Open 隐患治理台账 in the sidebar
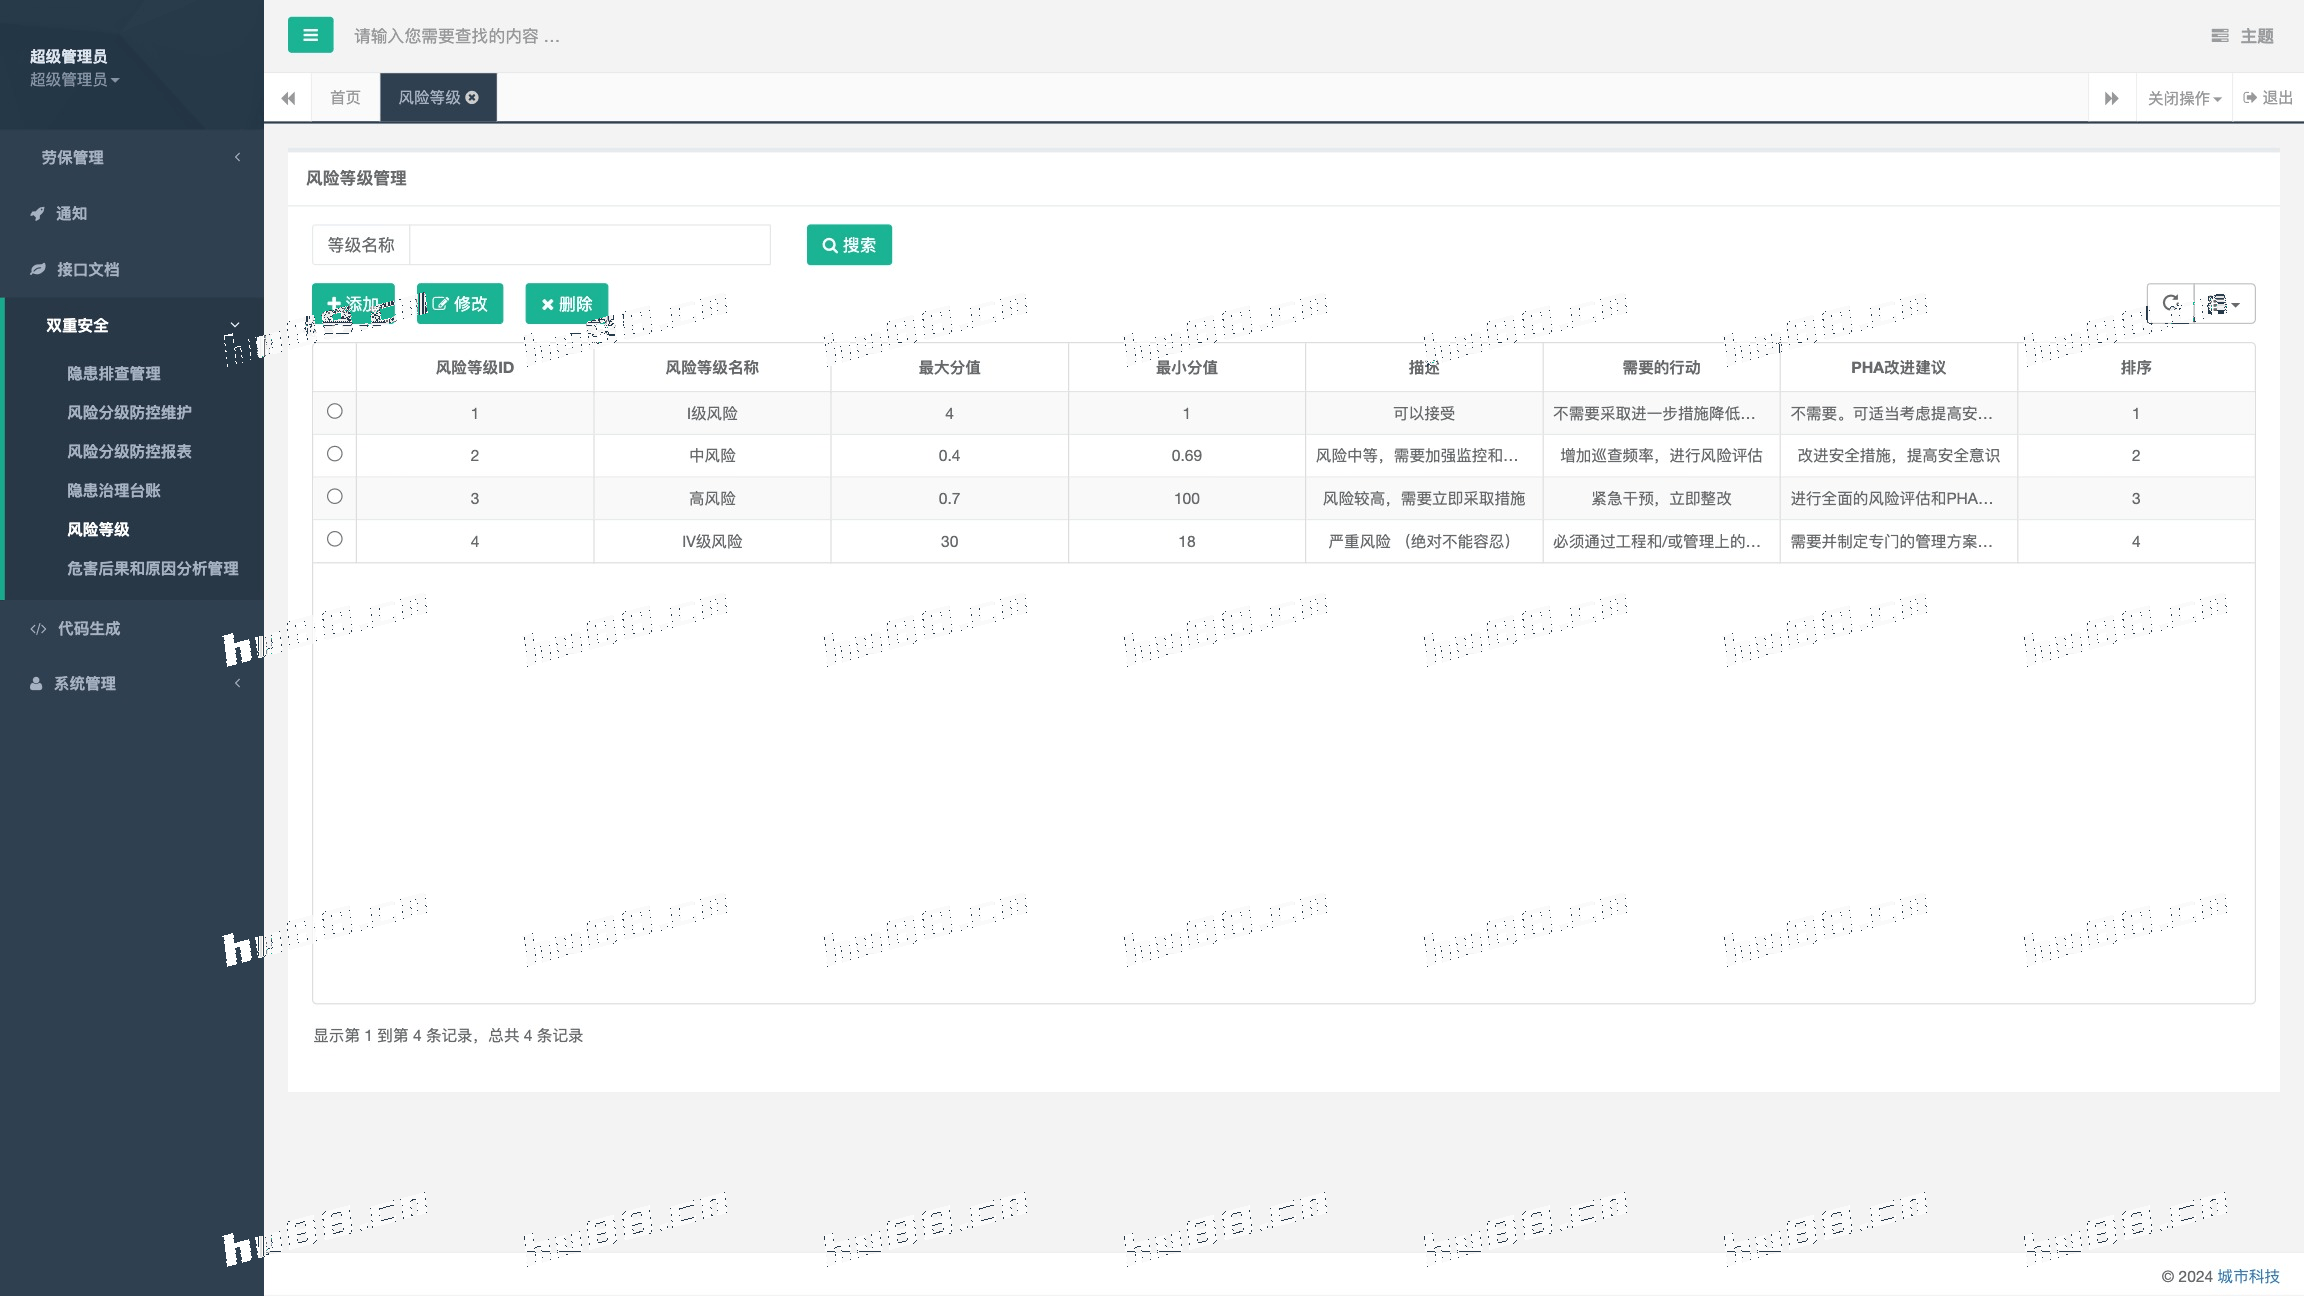2304x1296 pixels. 114,490
